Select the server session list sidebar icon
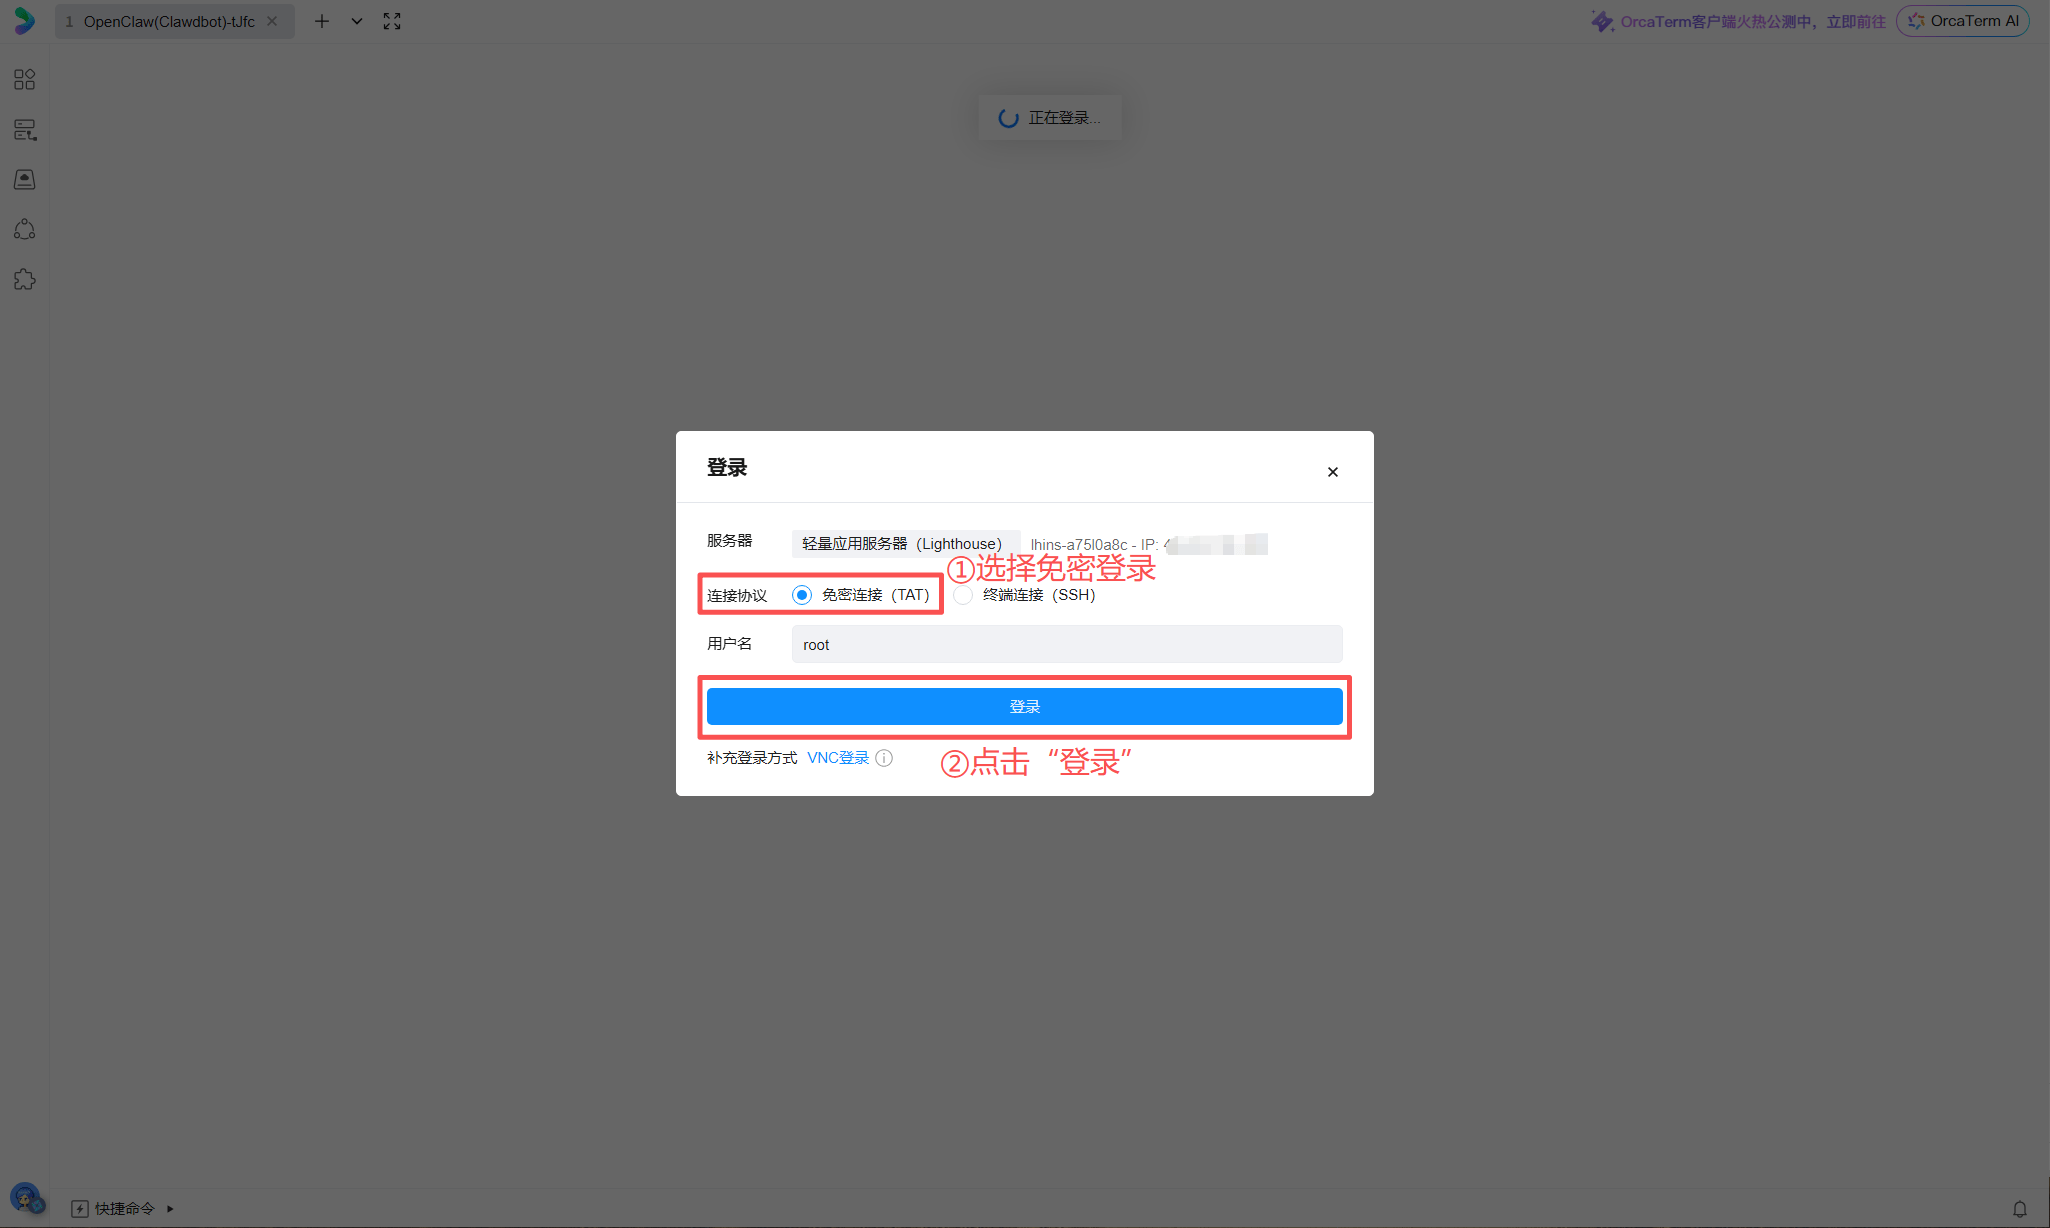Viewport: 2050px width, 1228px height. pyautogui.click(x=24, y=129)
